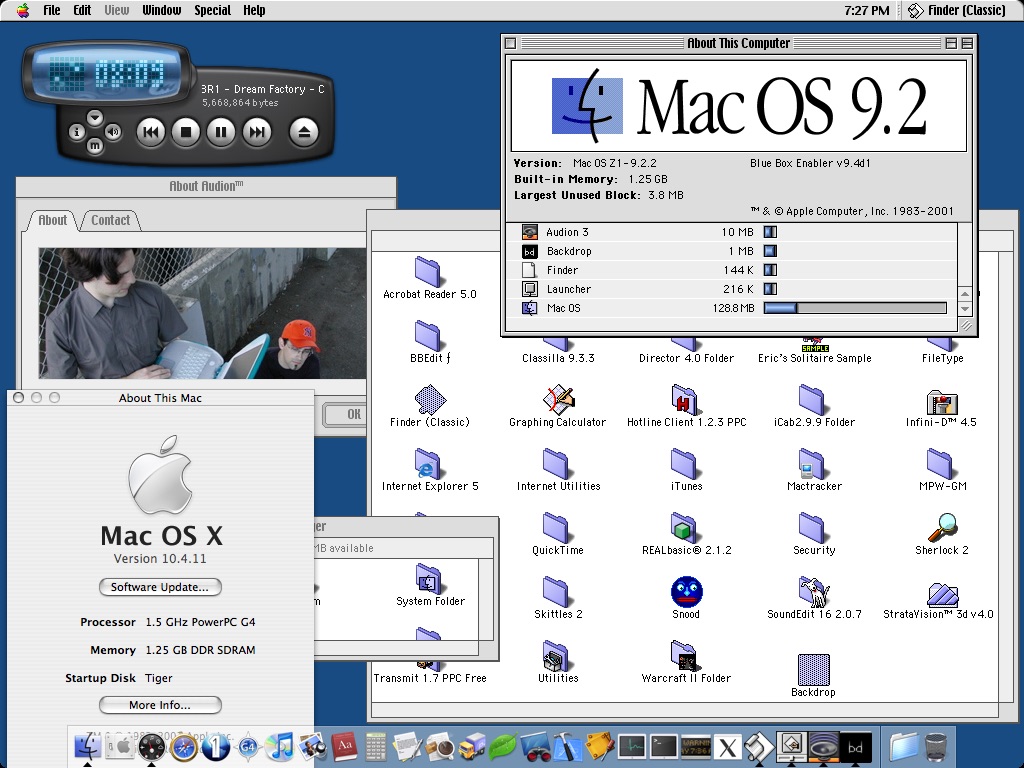
Task: Click the zoom box of About This Computer
Action: pyautogui.click(x=952, y=43)
